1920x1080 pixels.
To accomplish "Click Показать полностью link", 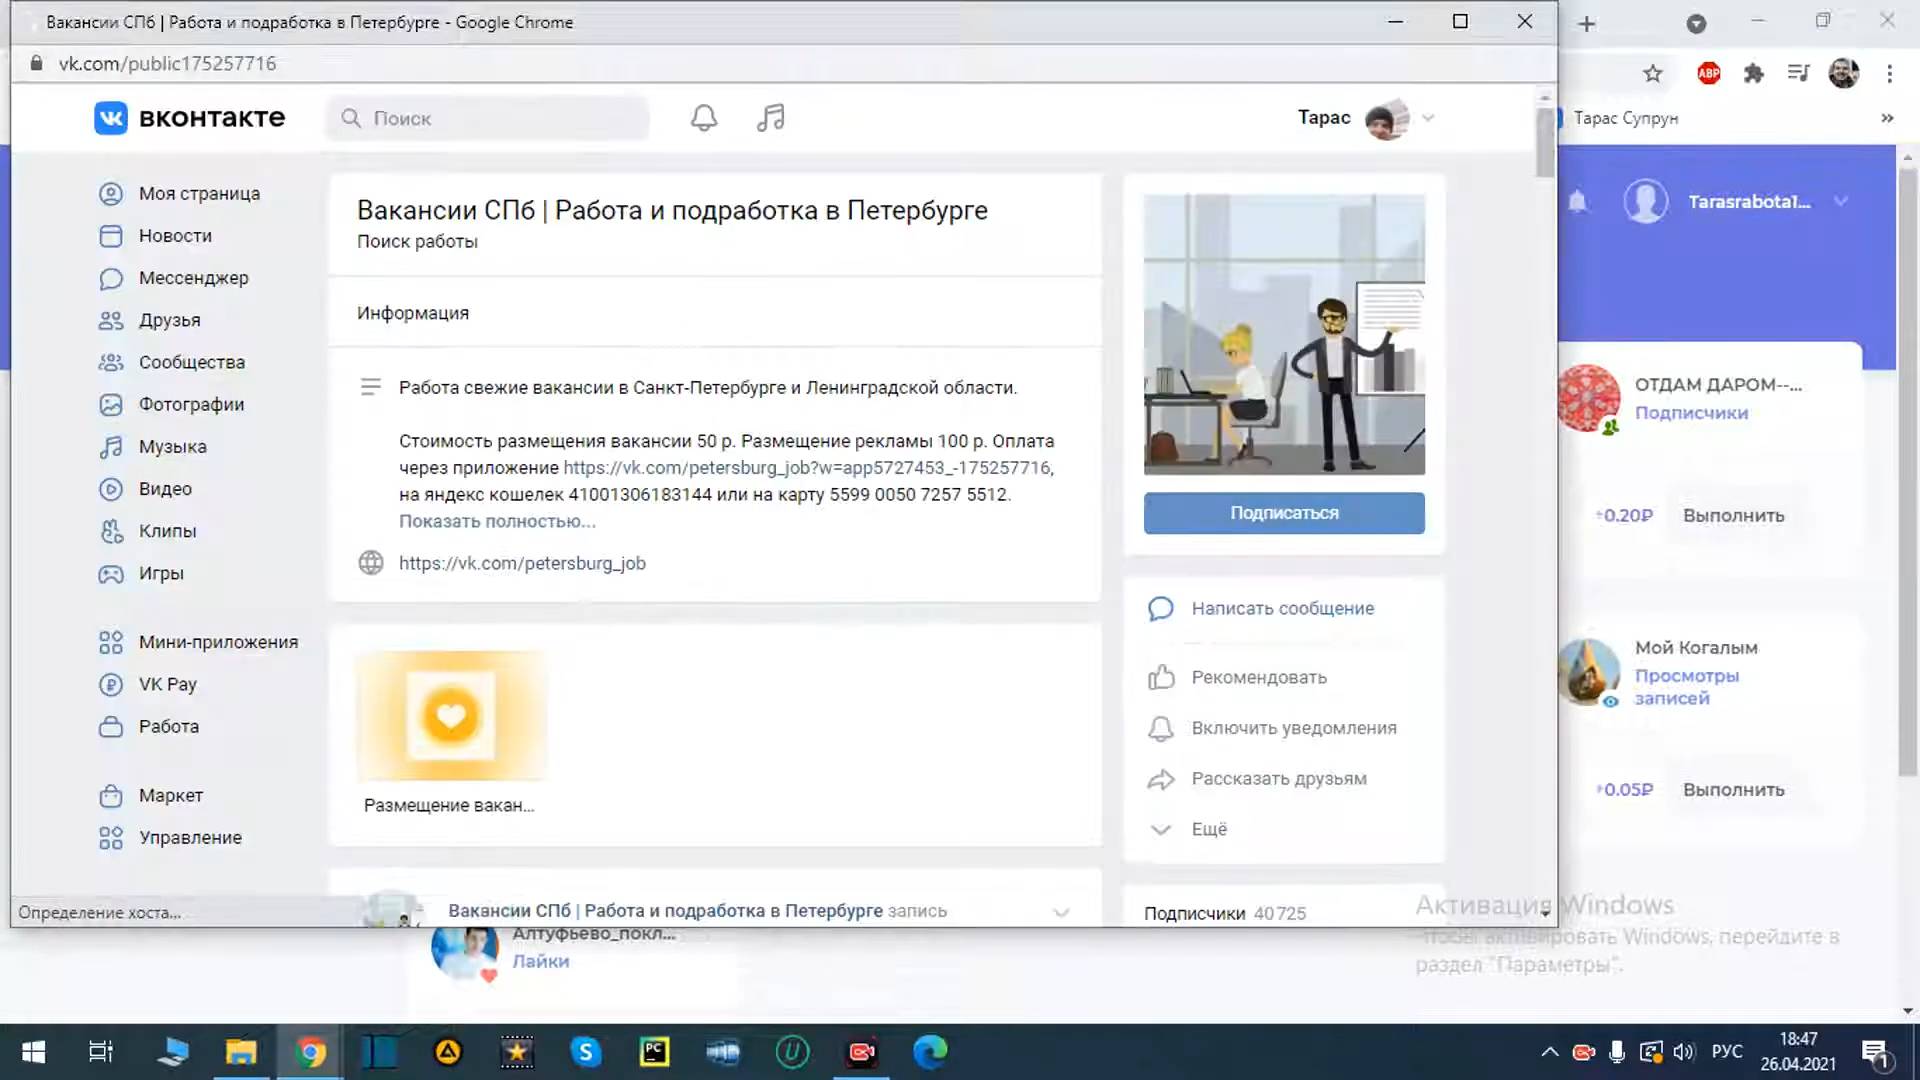I will point(497,521).
